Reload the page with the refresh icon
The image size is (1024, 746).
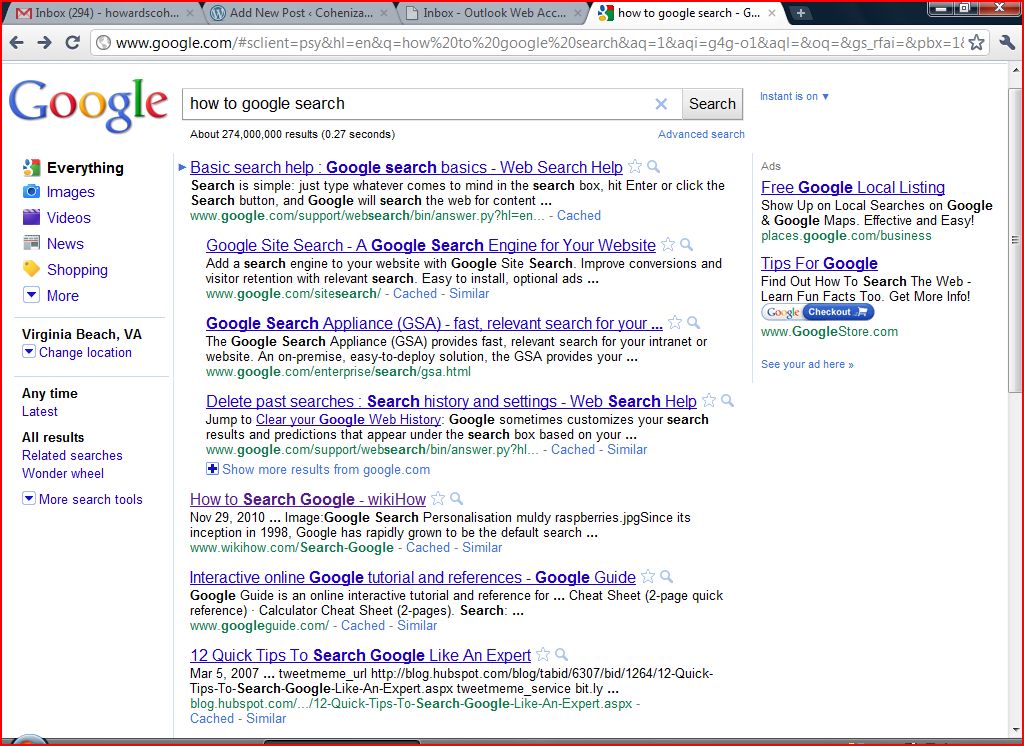[72, 43]
